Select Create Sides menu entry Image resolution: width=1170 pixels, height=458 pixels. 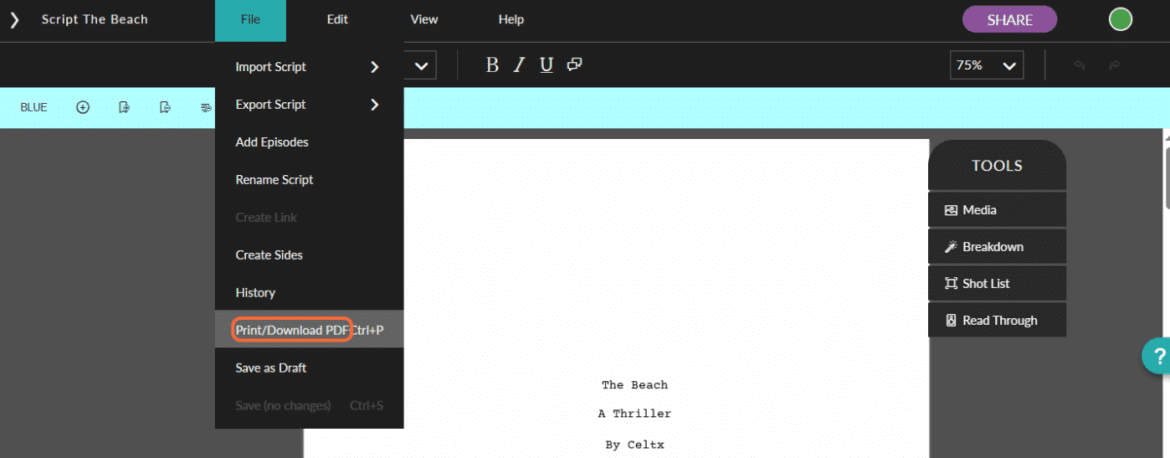click(x=309, y=255)
